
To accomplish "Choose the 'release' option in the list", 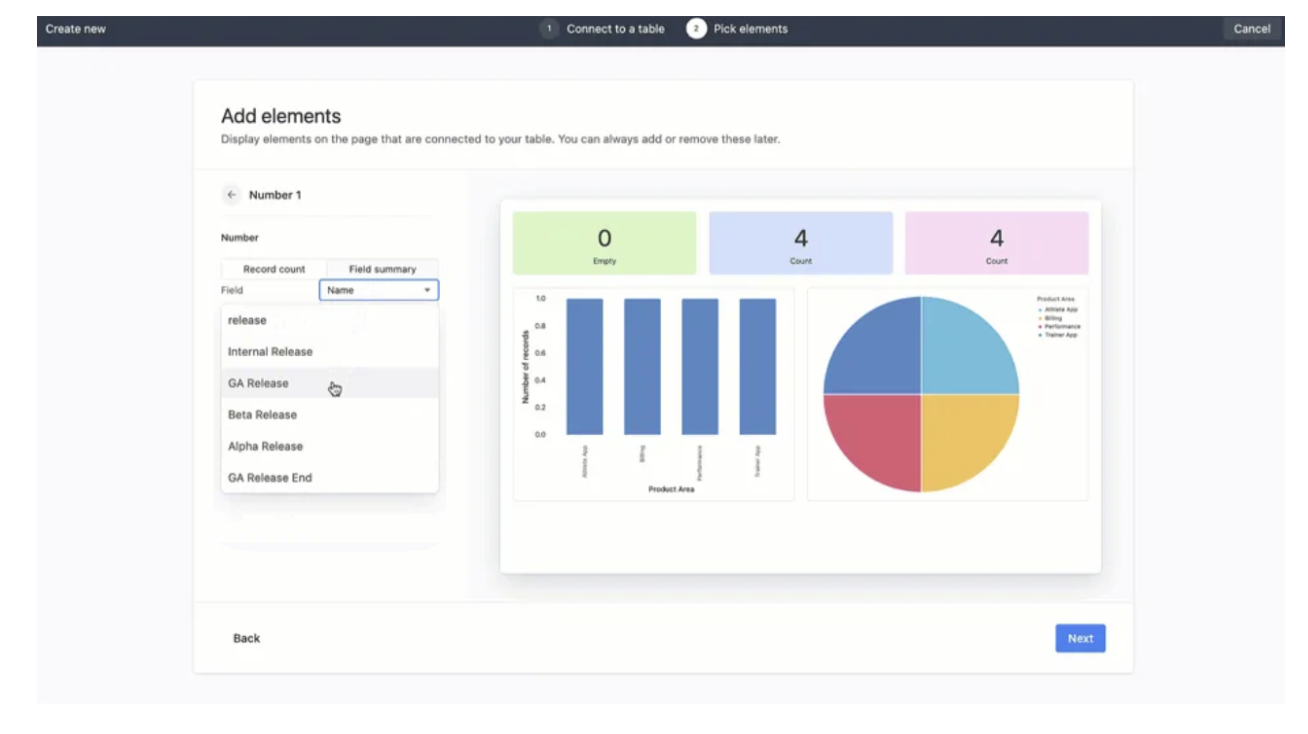I will [247, 321].
